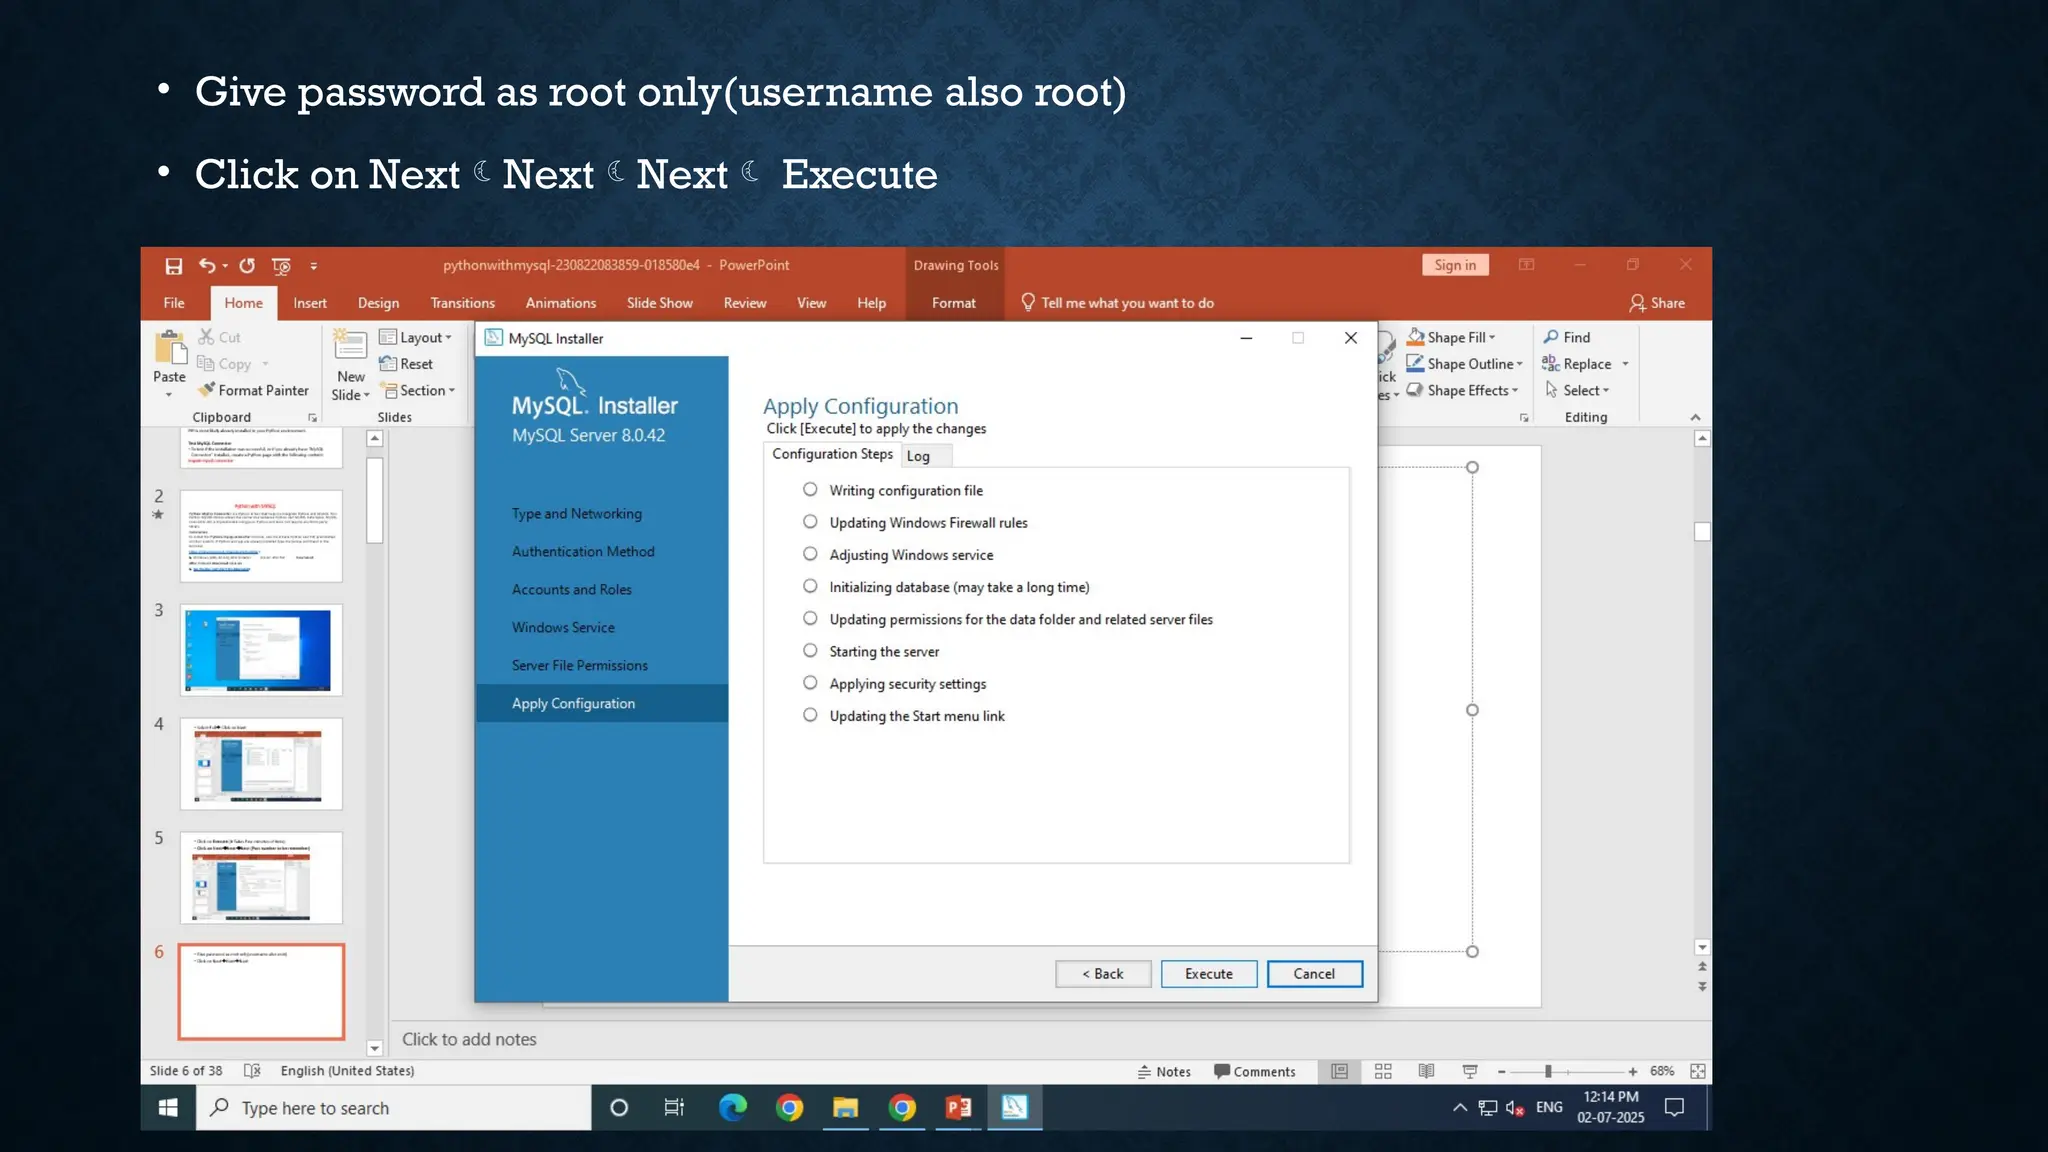
Task: Open the Layout dropdown
Action: point(416,337)
